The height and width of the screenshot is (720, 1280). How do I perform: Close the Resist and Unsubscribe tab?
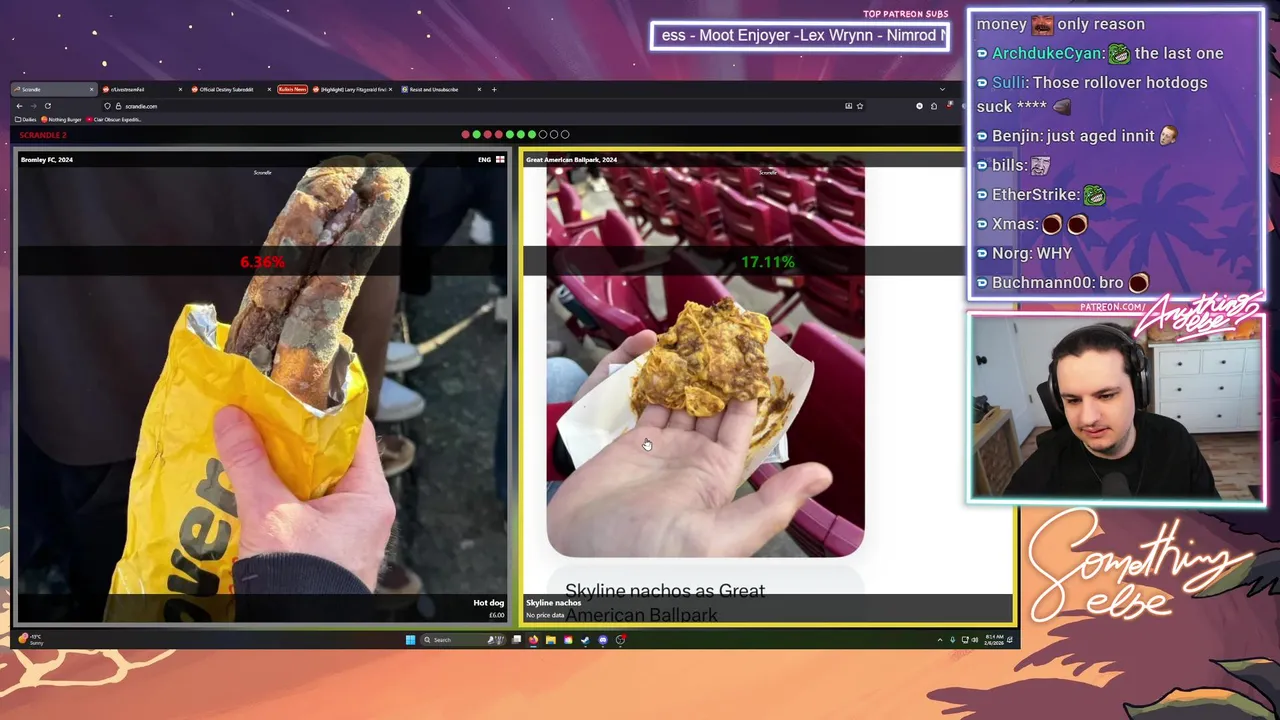tap(479, 89)
